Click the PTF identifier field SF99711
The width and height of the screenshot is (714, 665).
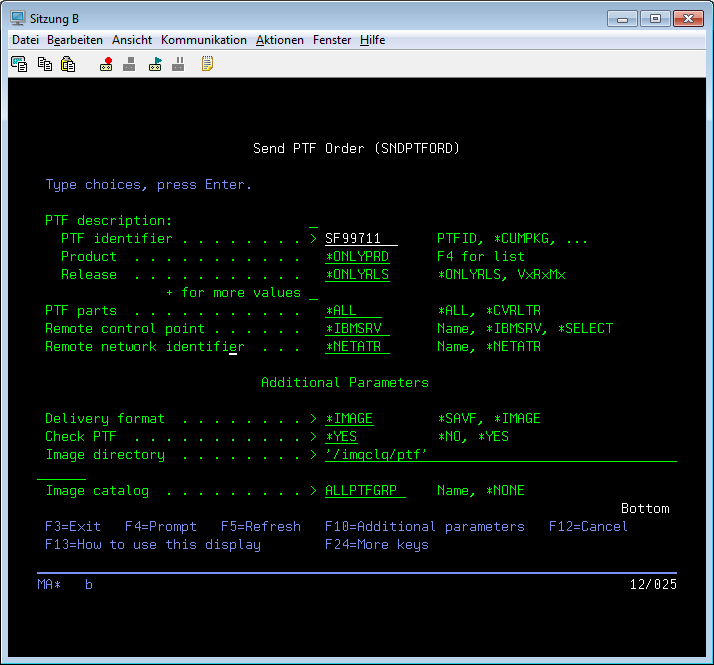(360, 239)
